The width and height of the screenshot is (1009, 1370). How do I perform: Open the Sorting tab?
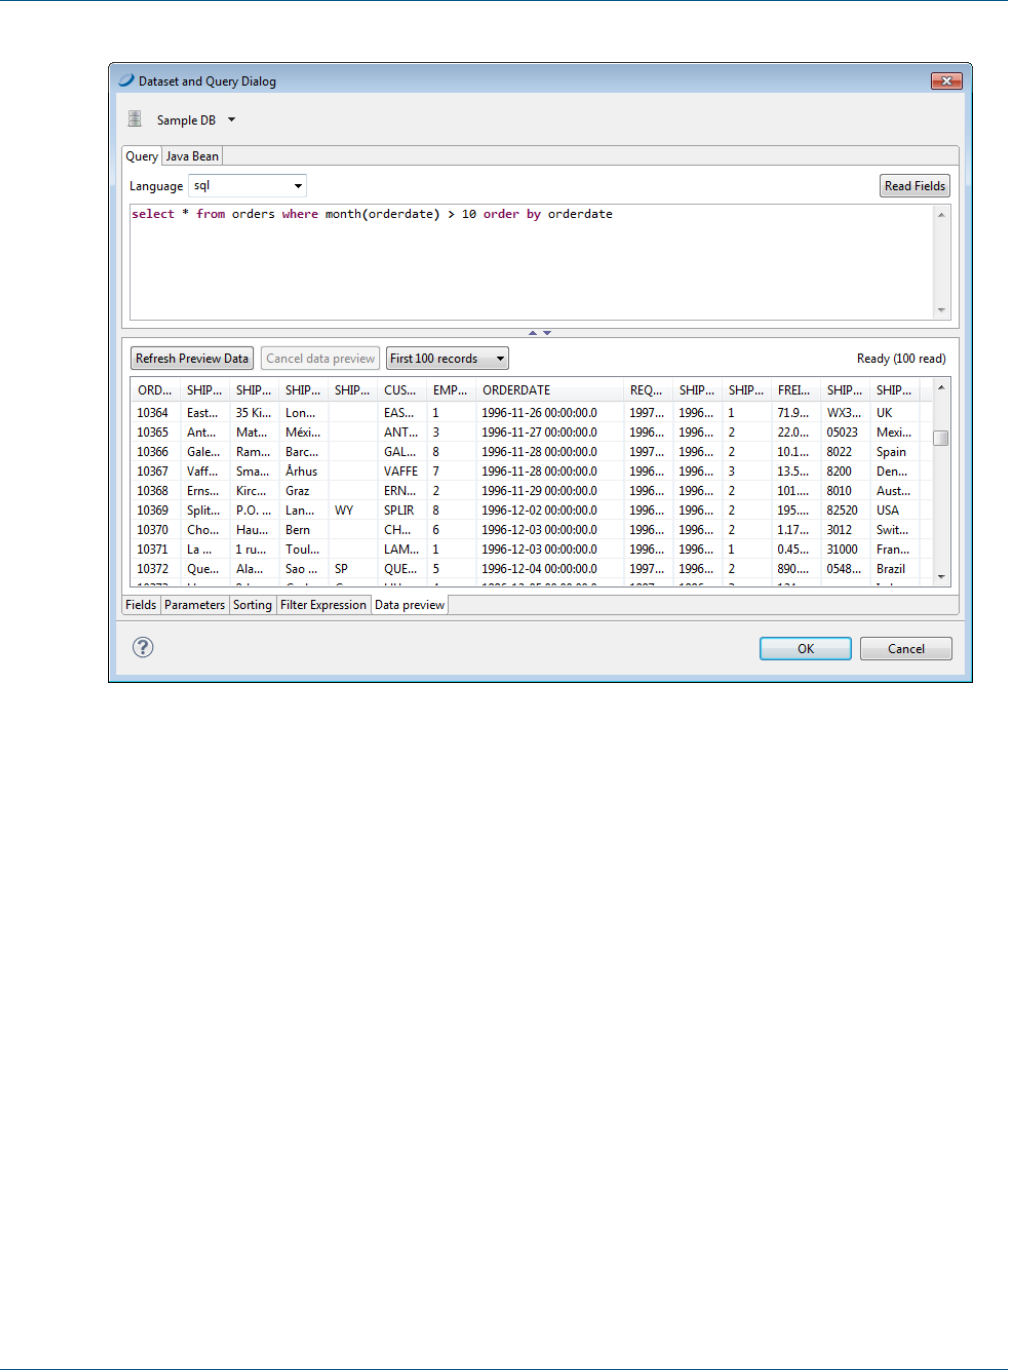pyautogui.click(x=252, y=605)
